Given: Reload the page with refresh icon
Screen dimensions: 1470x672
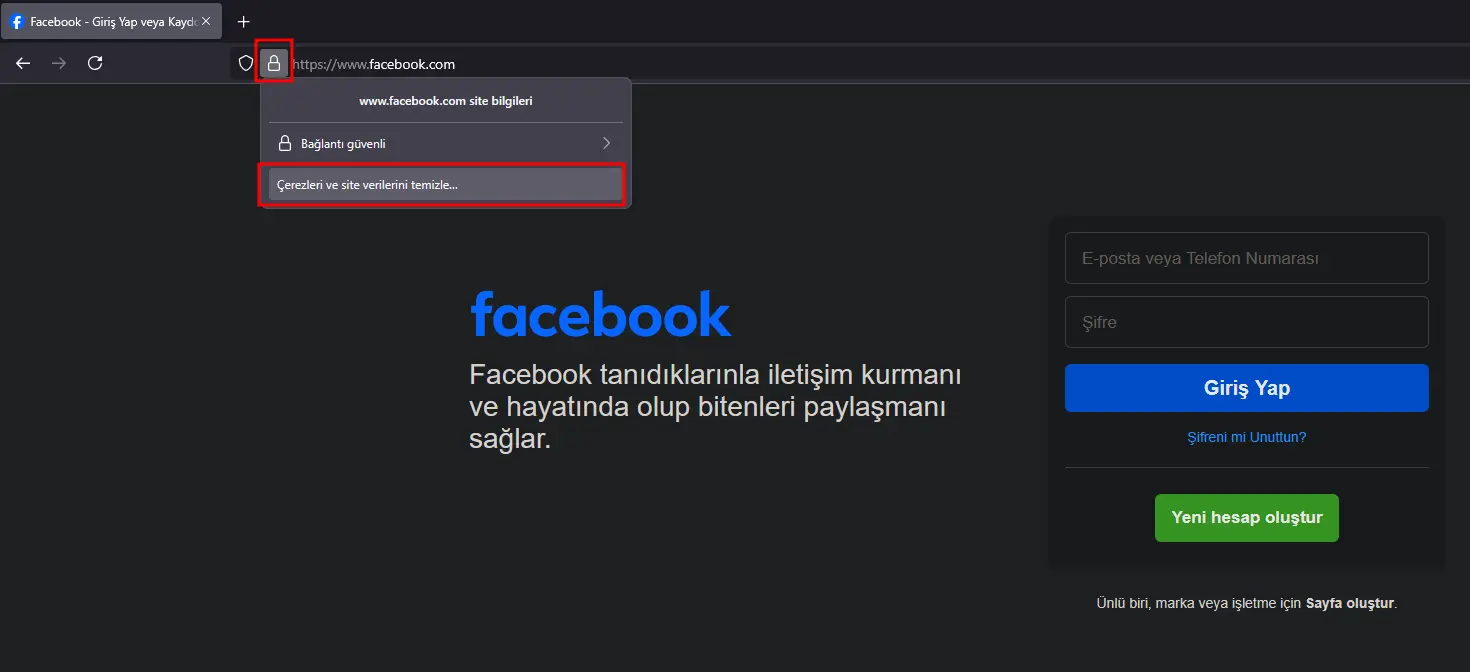Looking at the screenshot, I should [x=95, y=63].
